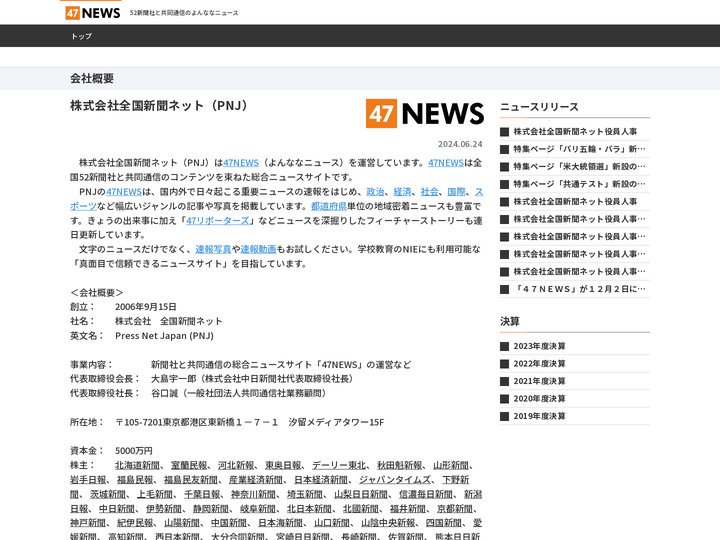Visit shareholder 産業経済新聞 link
720x540 pixels.
[x=256, y=480]
